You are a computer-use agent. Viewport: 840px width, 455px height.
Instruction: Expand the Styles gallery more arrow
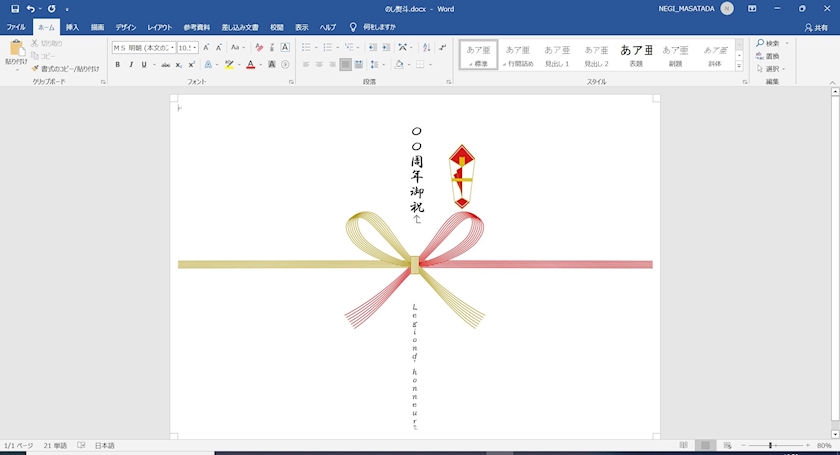[x=739, y=67]
